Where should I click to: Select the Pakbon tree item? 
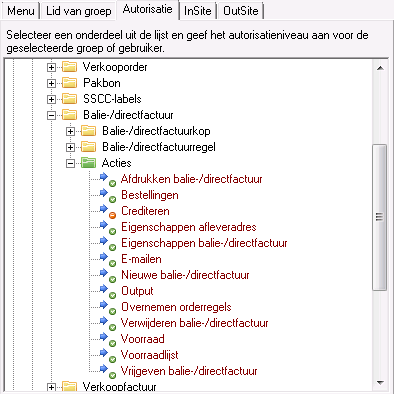102,83
